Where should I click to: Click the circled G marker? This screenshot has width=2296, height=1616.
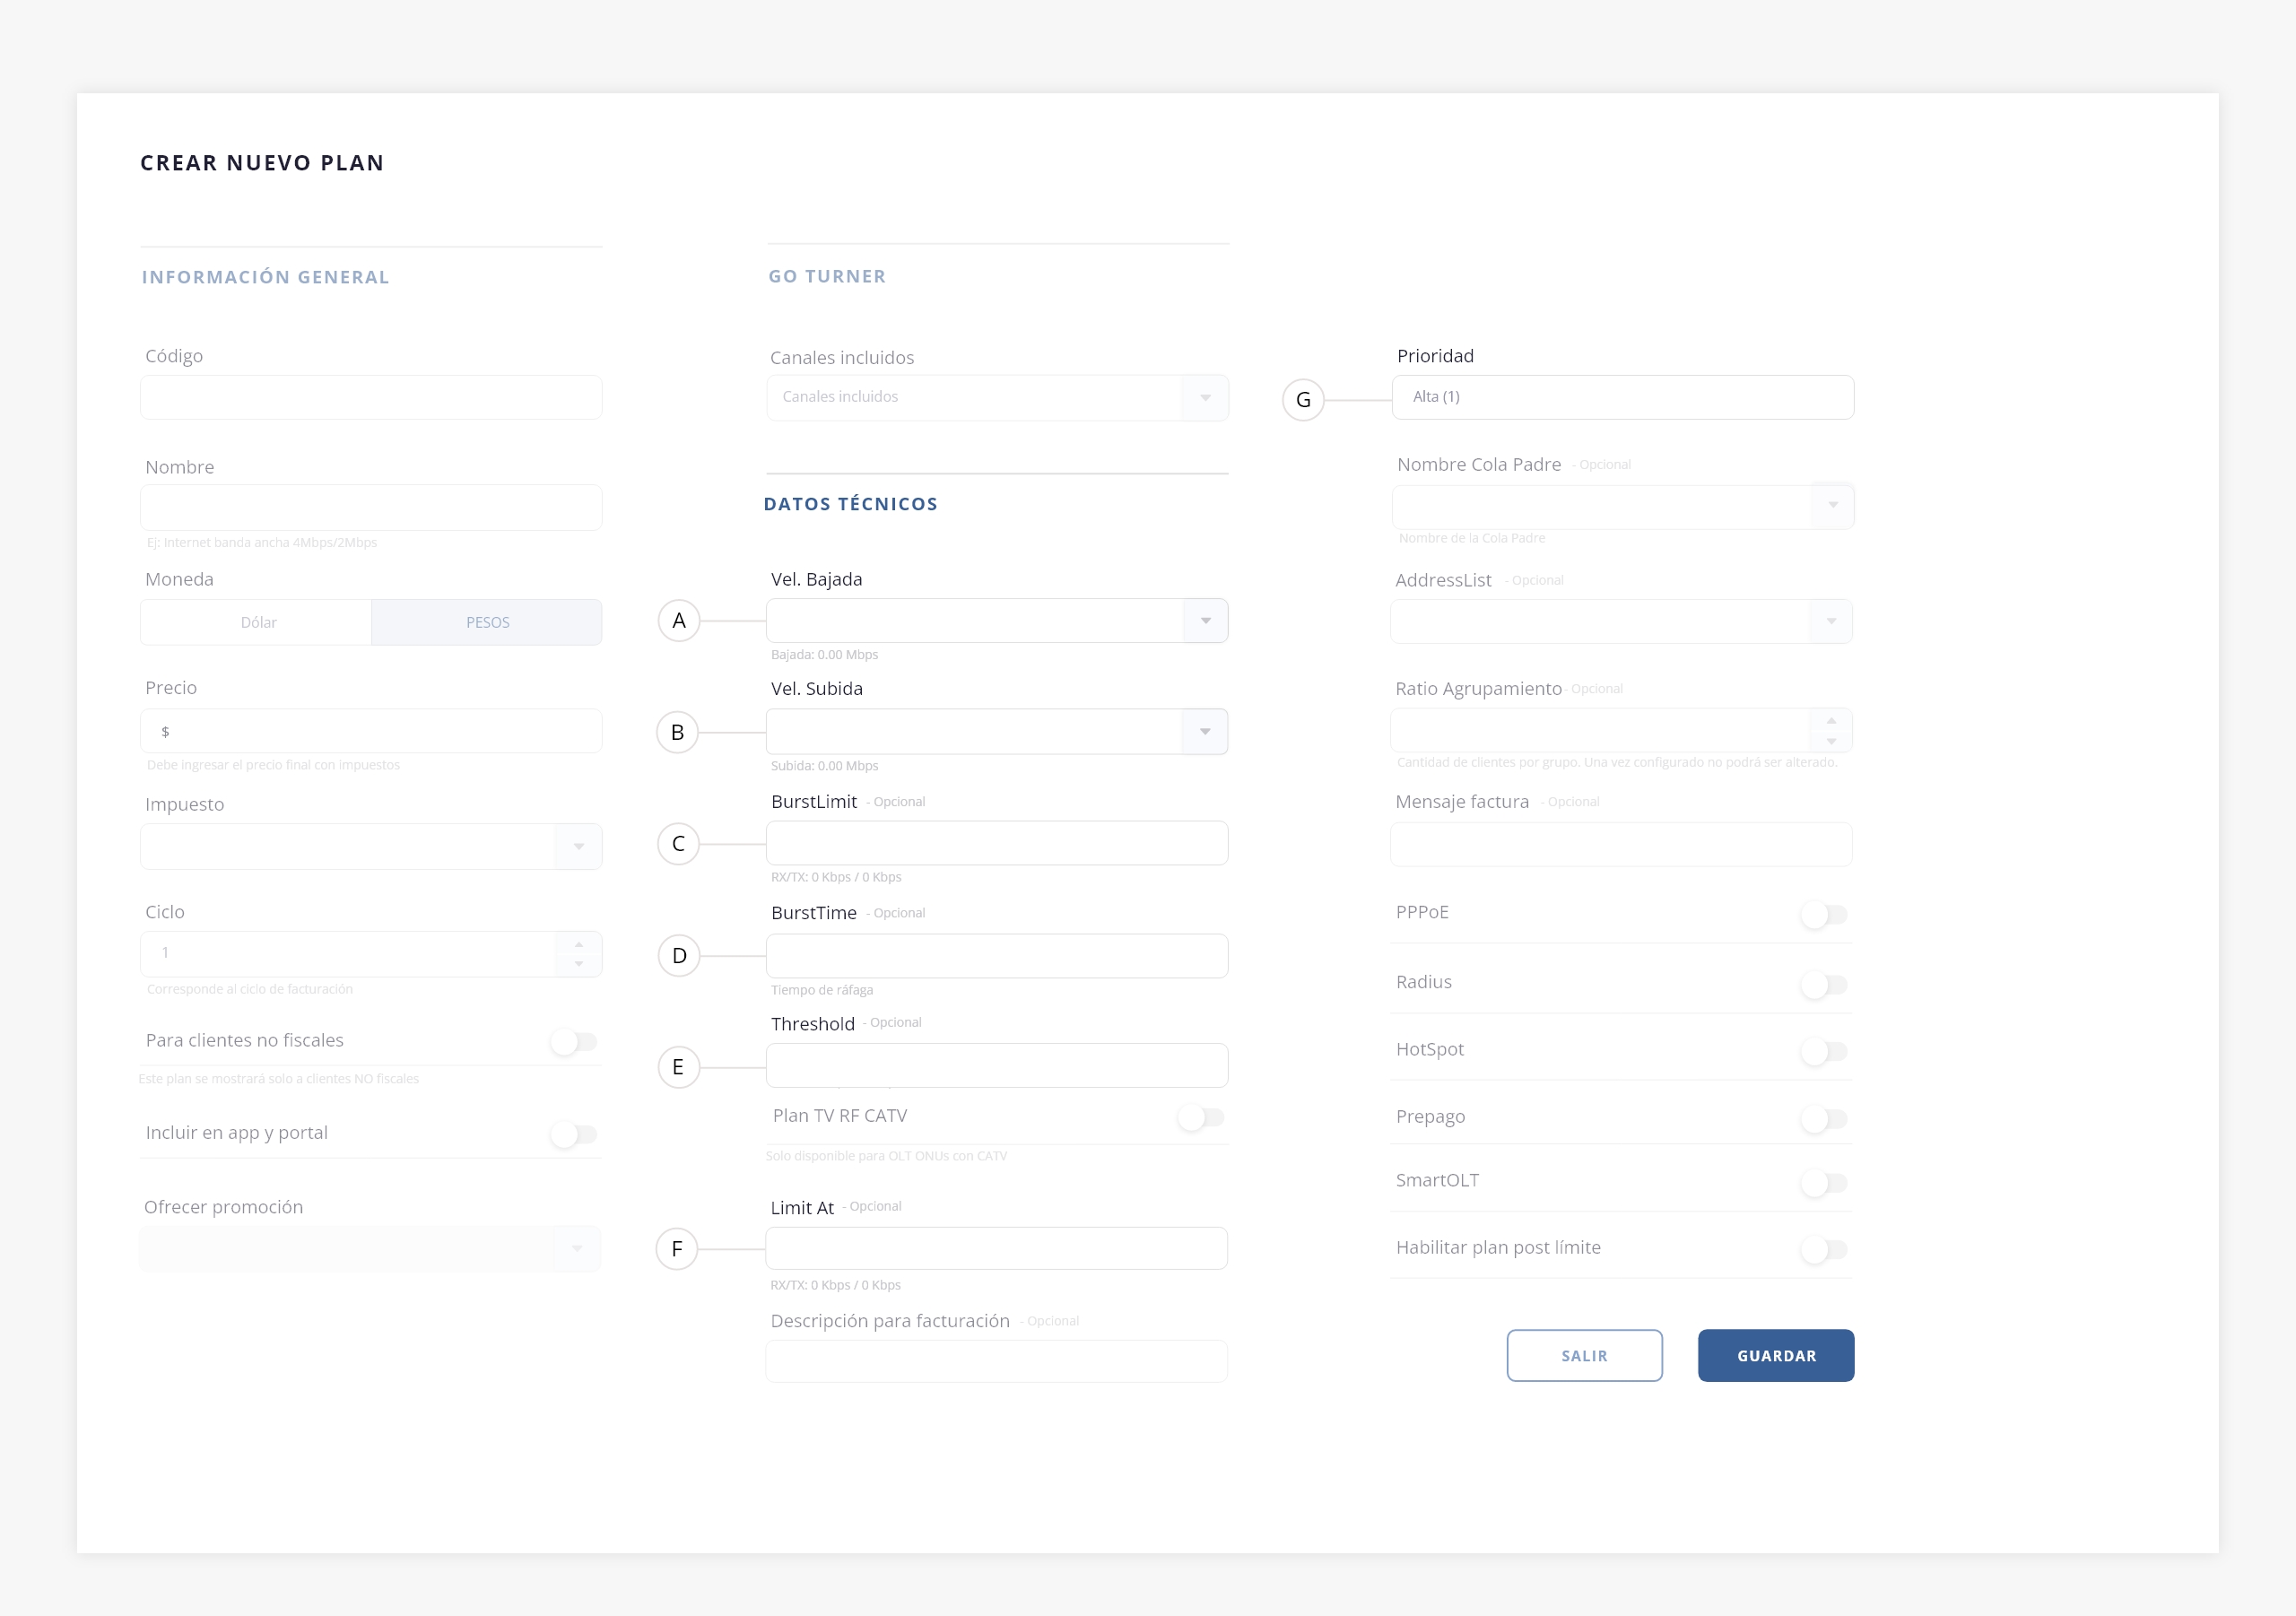point(1303,400)
